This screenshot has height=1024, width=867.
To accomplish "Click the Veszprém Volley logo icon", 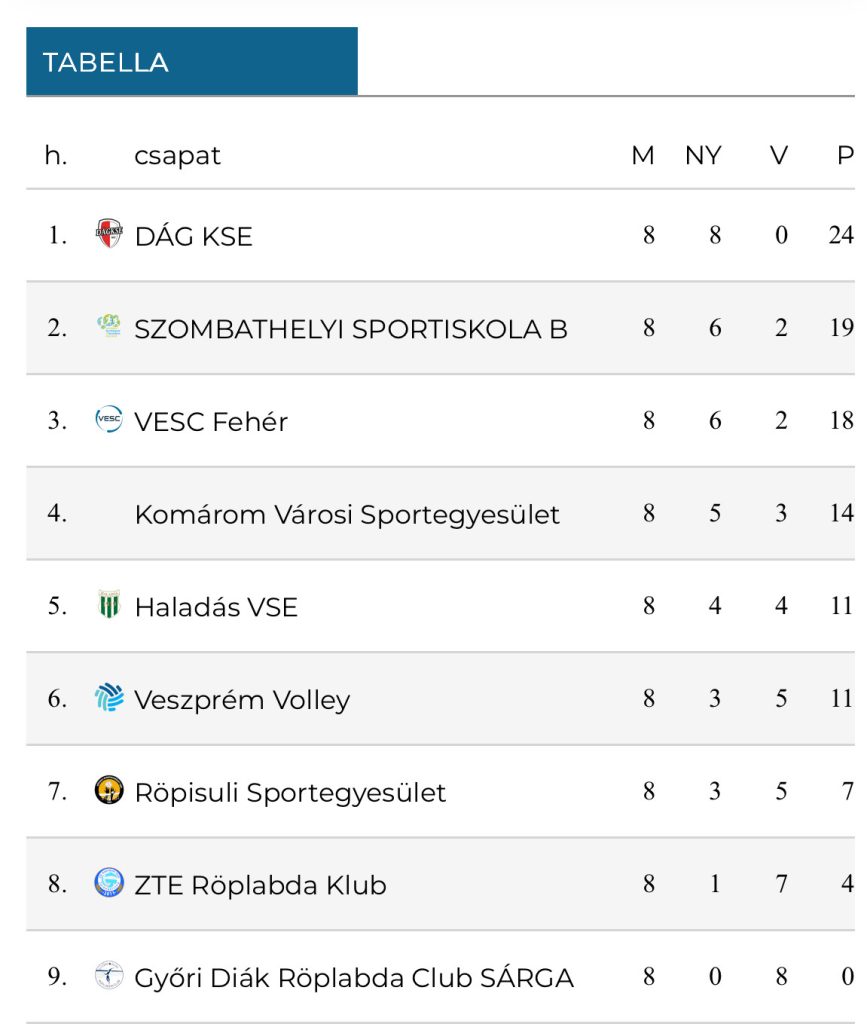I will click(x=108, y=698).
